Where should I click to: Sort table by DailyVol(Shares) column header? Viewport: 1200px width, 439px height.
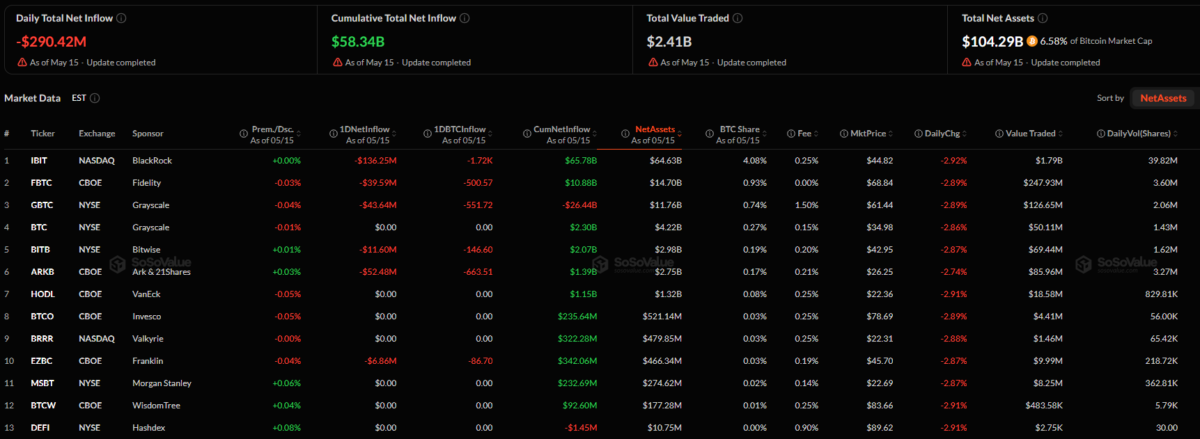pos(1141,133)
